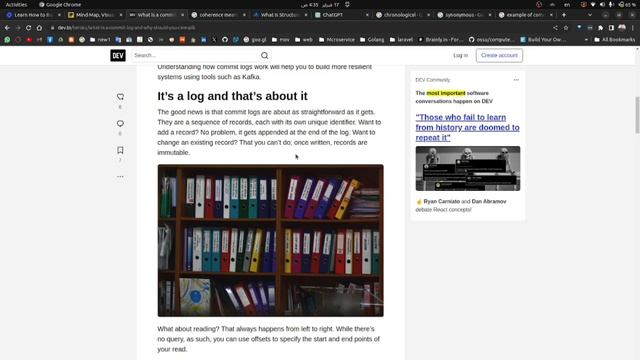Expand the bookmarks bar overflow arrow

pyautogui.click(x=586, y=40)
